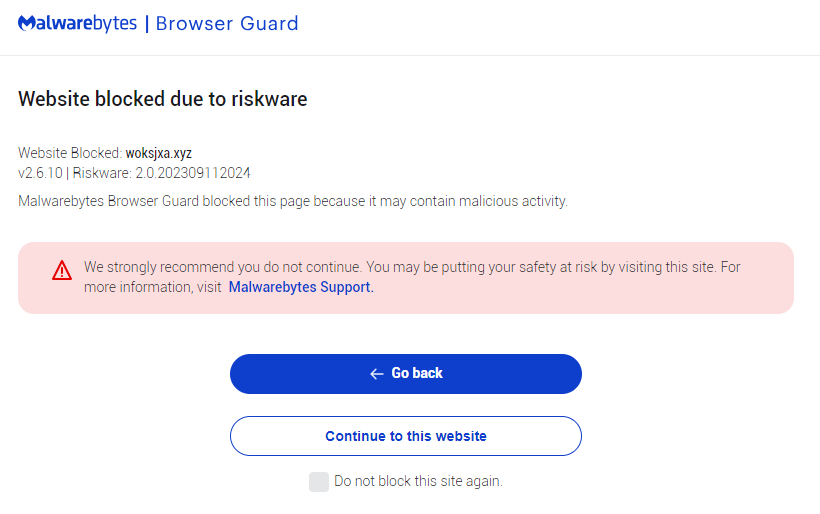Click the 'Do not block this site again.' label
The width and height of the screenshot is (820, 514).
coord(418,481)
